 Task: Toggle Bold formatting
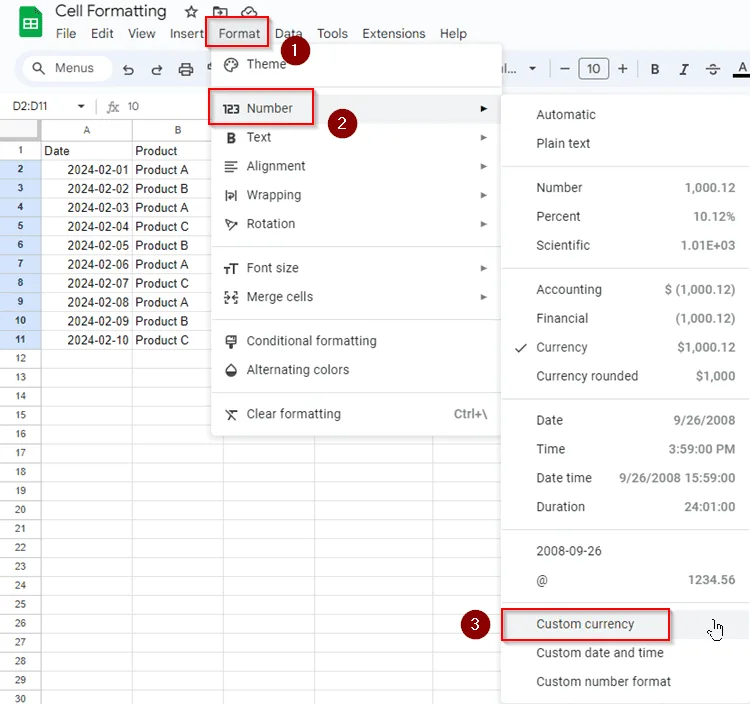655,69
